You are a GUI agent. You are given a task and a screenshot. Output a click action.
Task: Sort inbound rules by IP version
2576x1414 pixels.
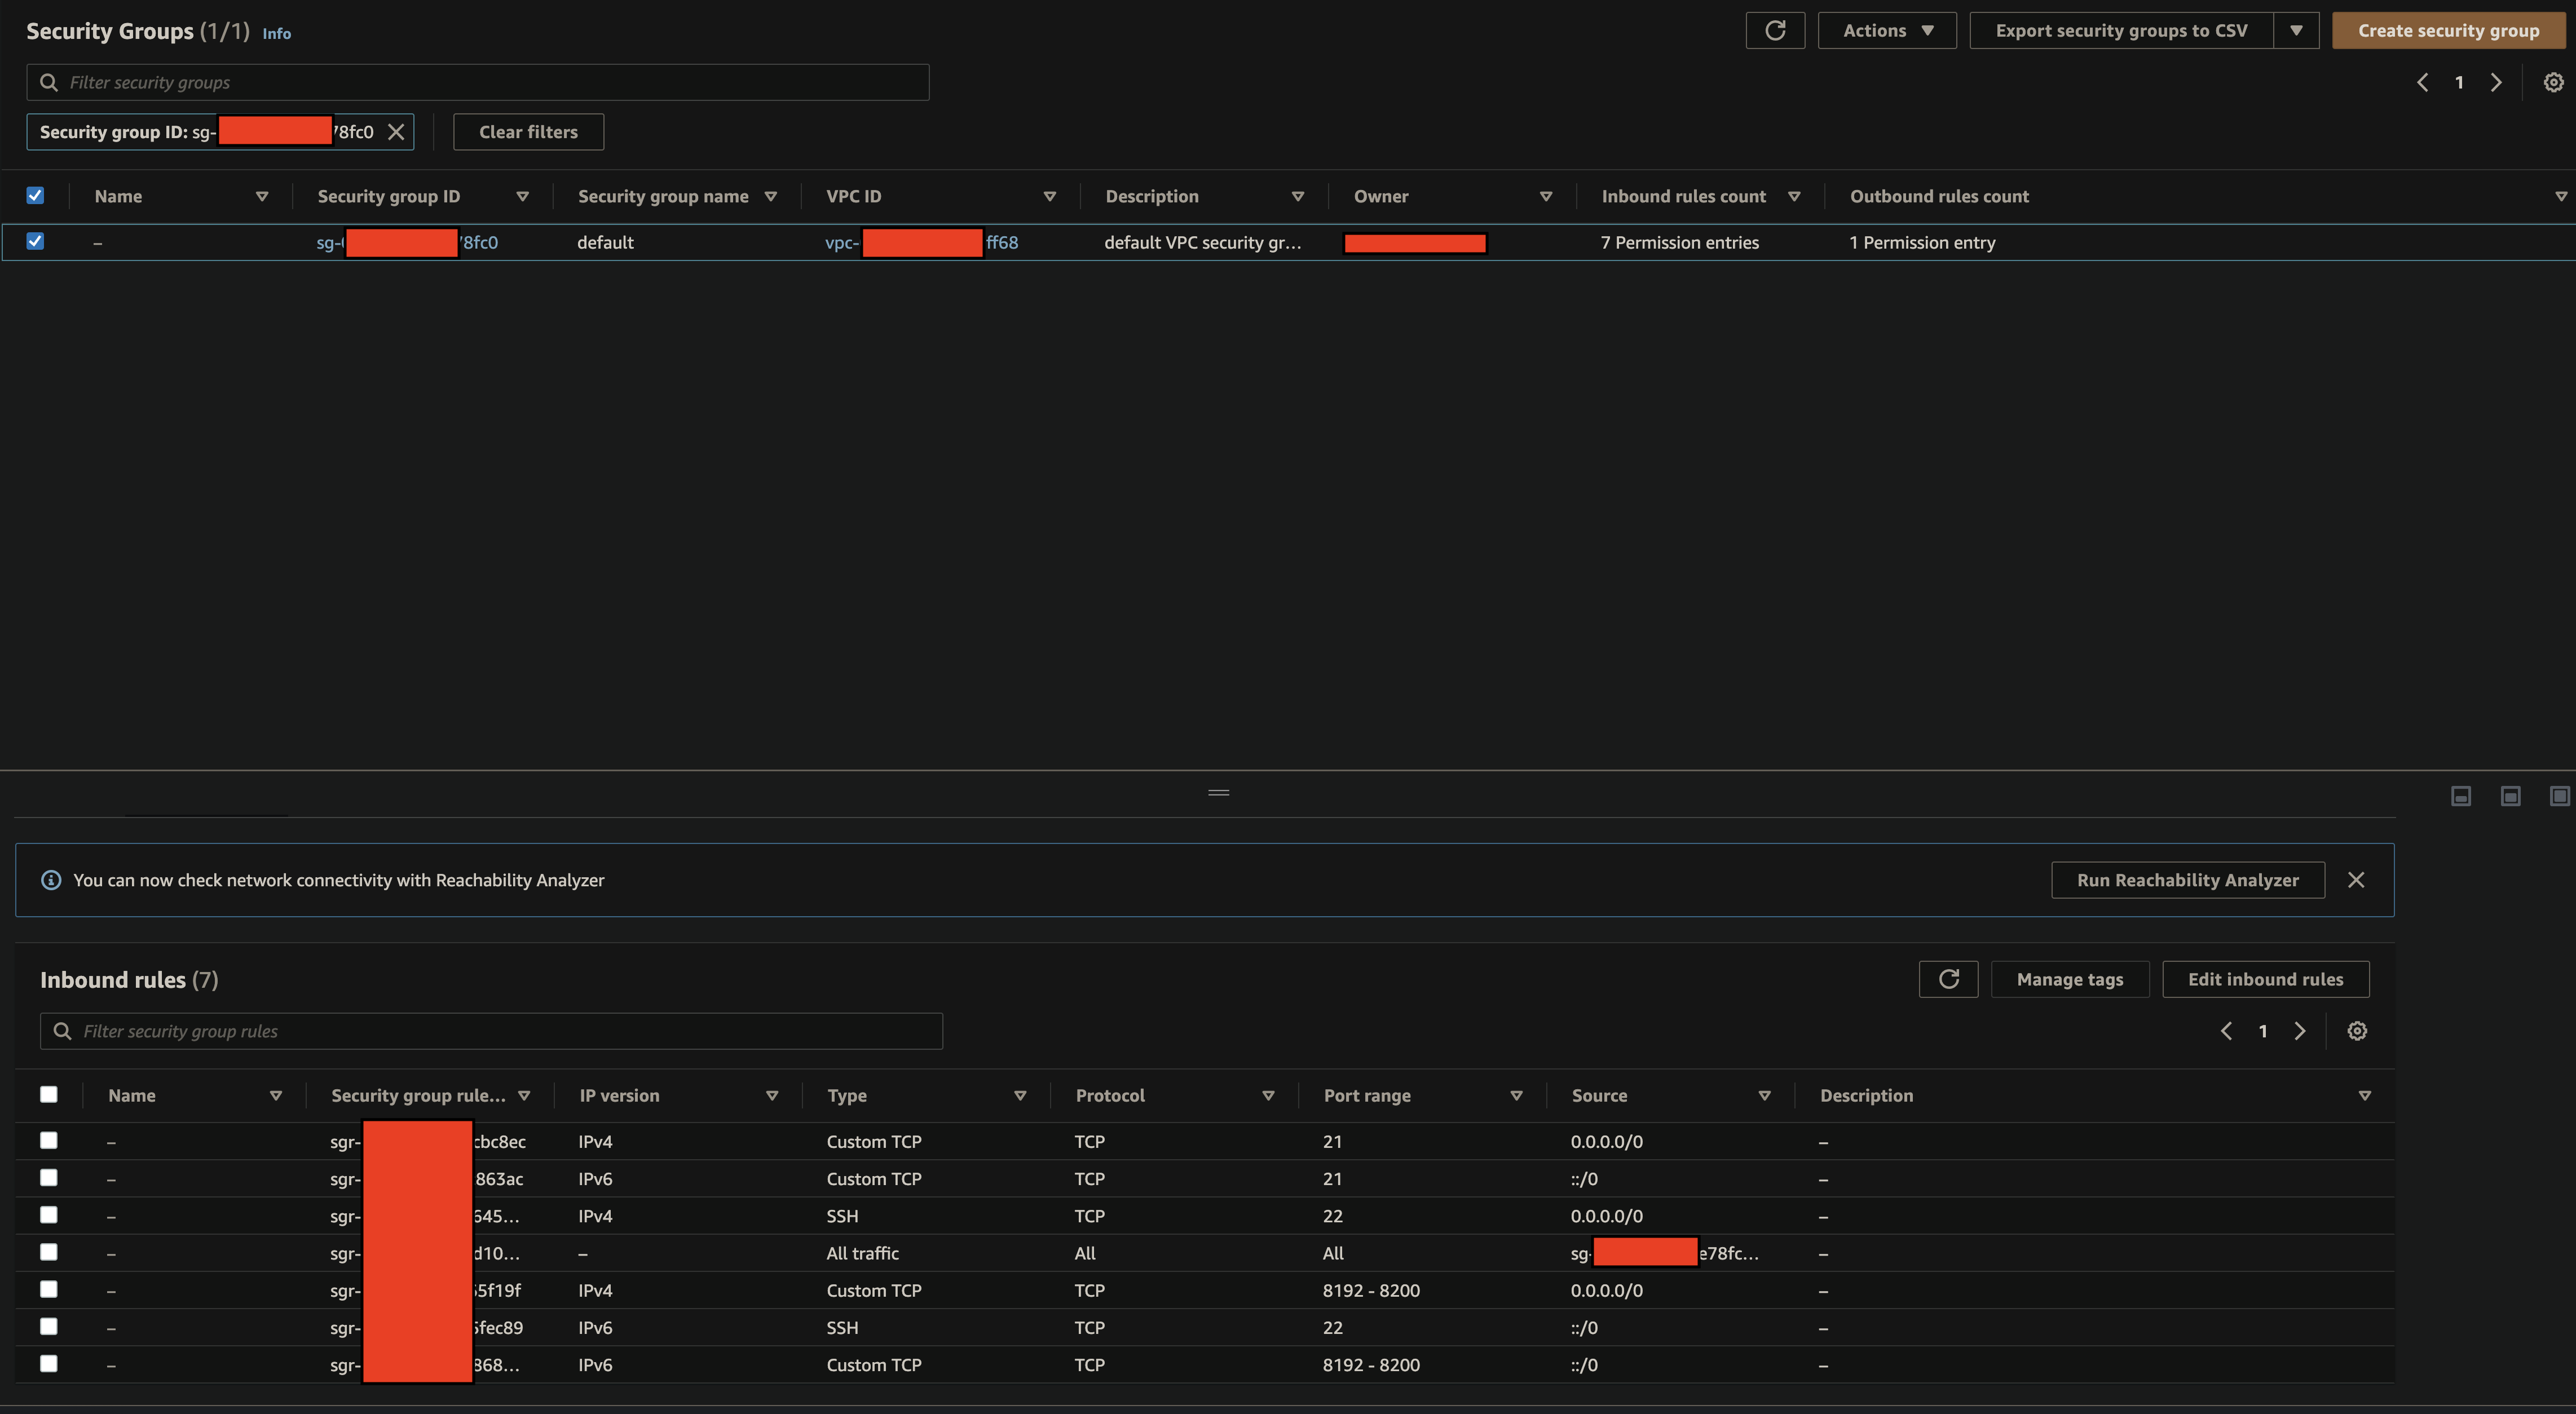(x=772, y=1095)
